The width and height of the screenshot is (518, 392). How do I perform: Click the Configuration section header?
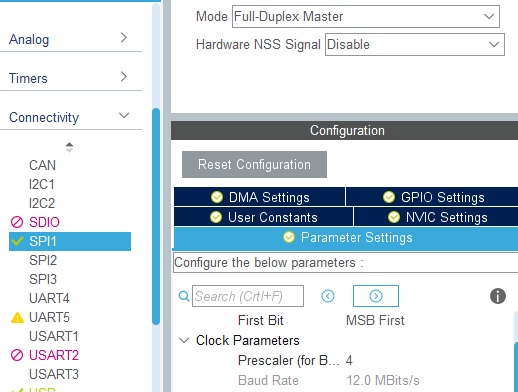click(345, 130)
